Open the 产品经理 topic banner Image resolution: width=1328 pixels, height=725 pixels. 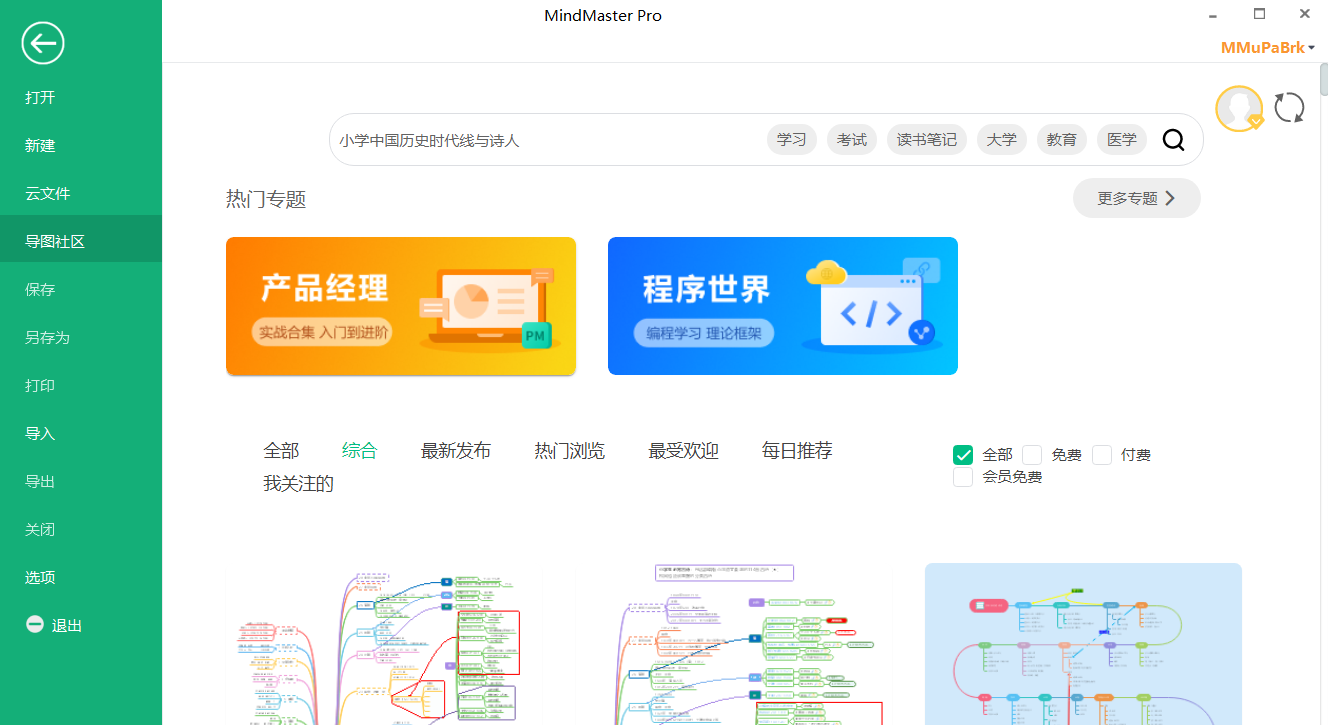(400, 306)
